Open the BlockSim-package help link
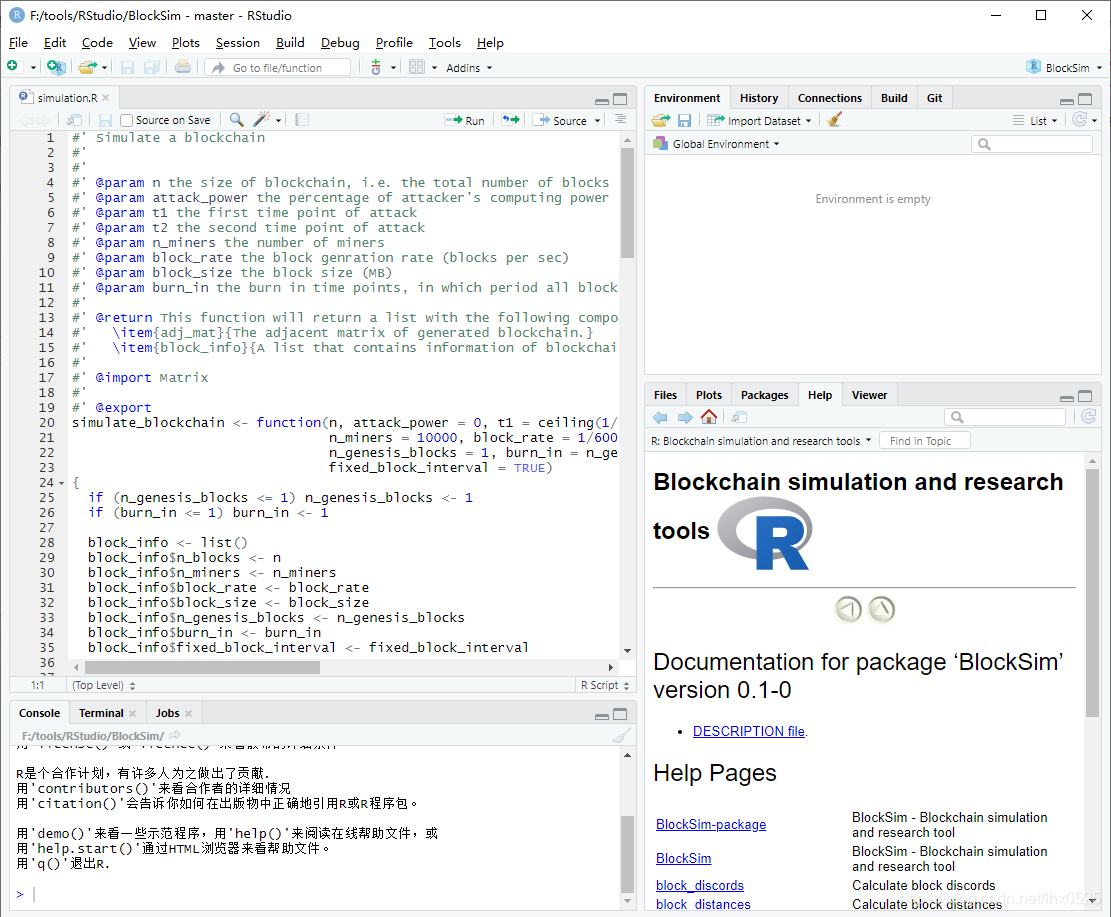 711,824
